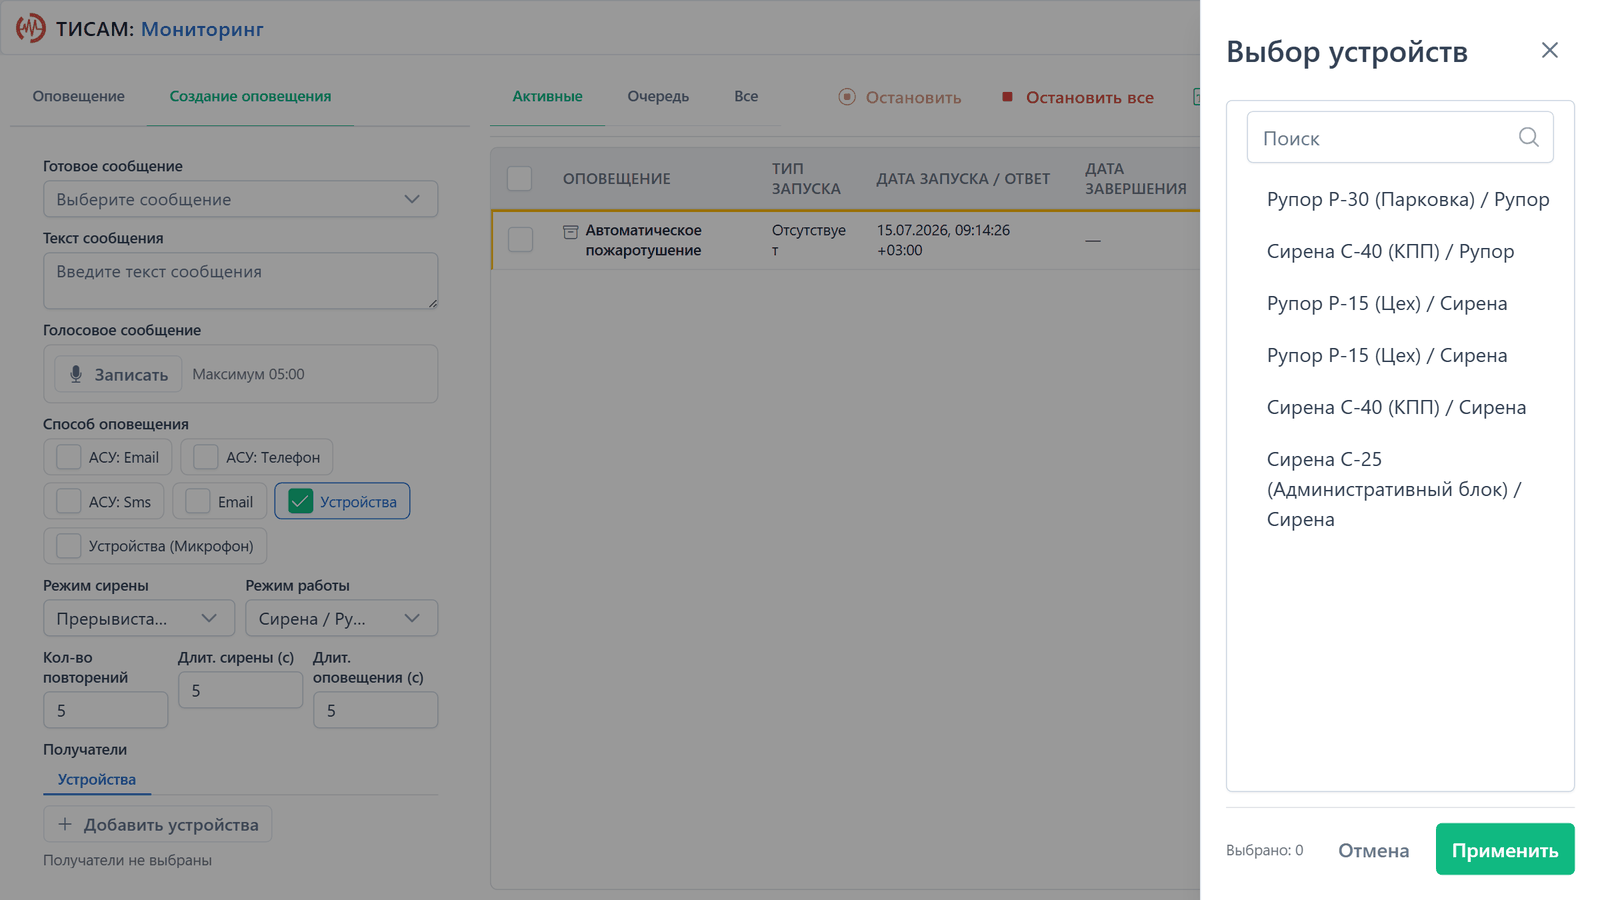Toggle the АСУ: Телефон checkbox
This screenshot has width=1600, height=900.
[205, 457]
